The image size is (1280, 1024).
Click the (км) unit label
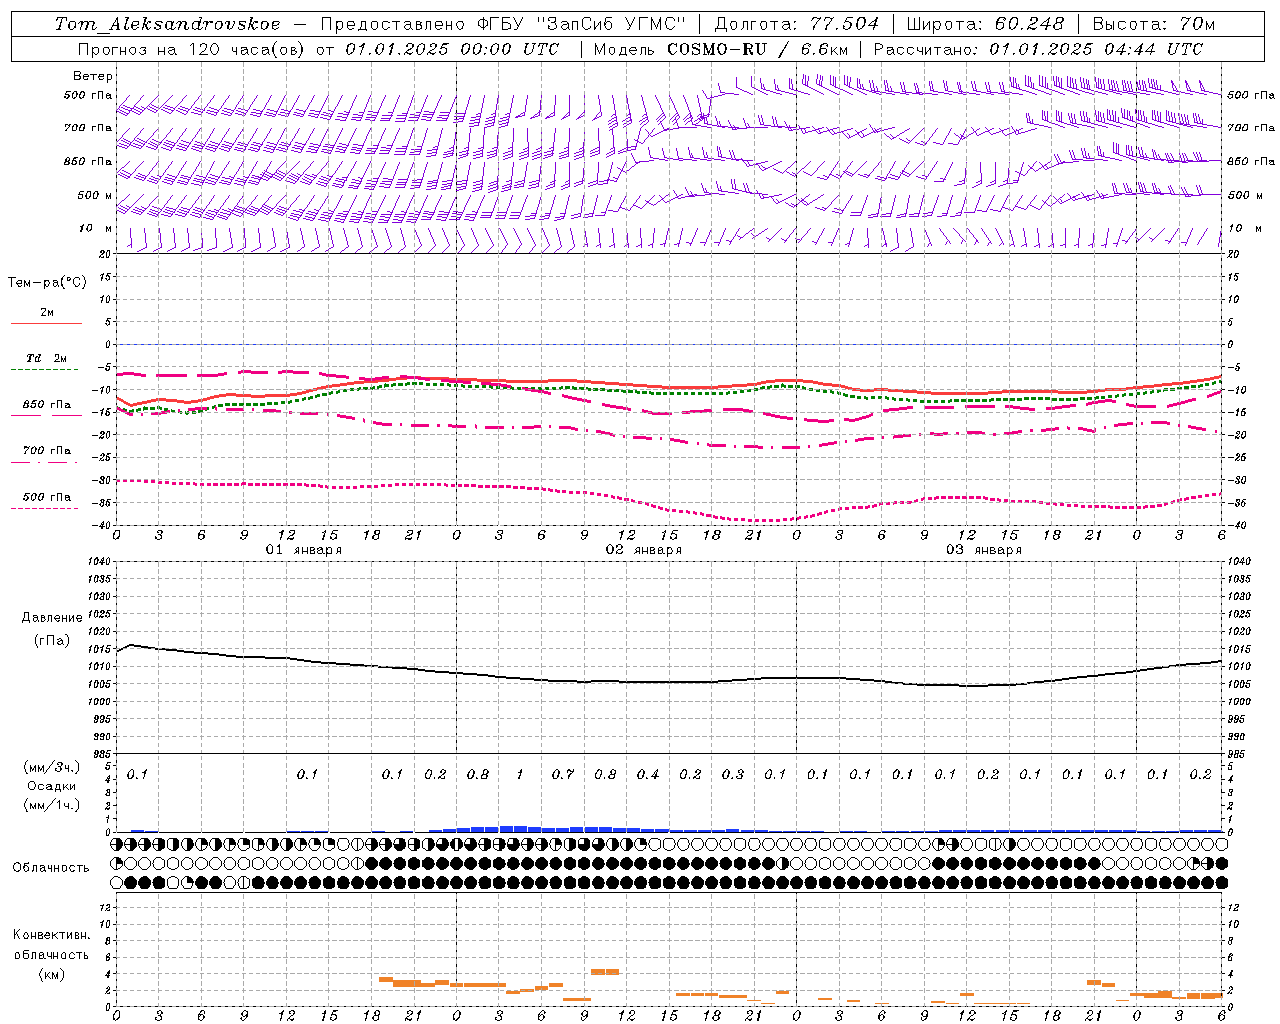point(51,974)
